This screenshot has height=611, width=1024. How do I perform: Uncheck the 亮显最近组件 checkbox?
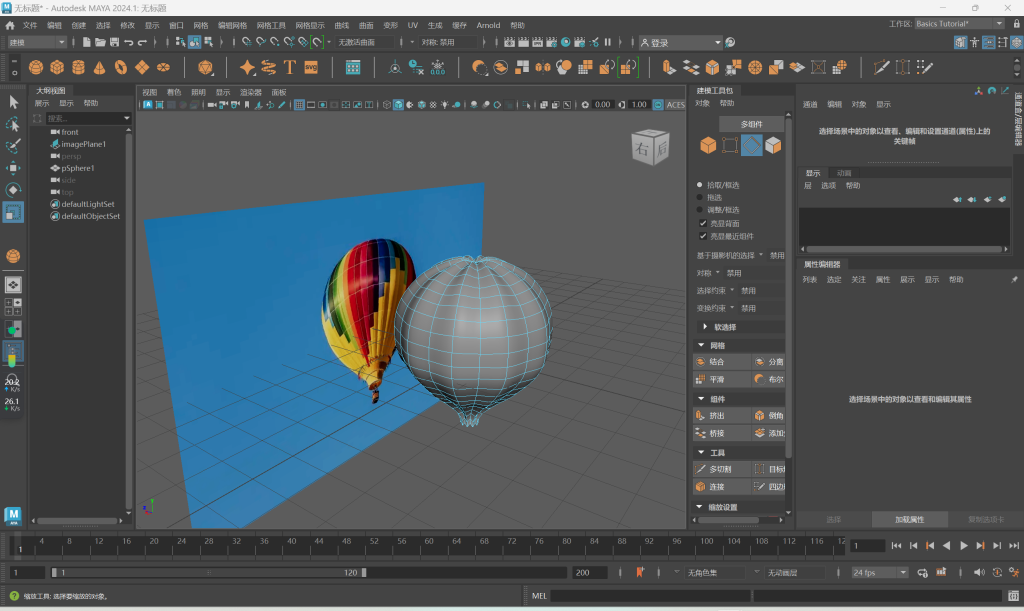click(x=703, y=236)
